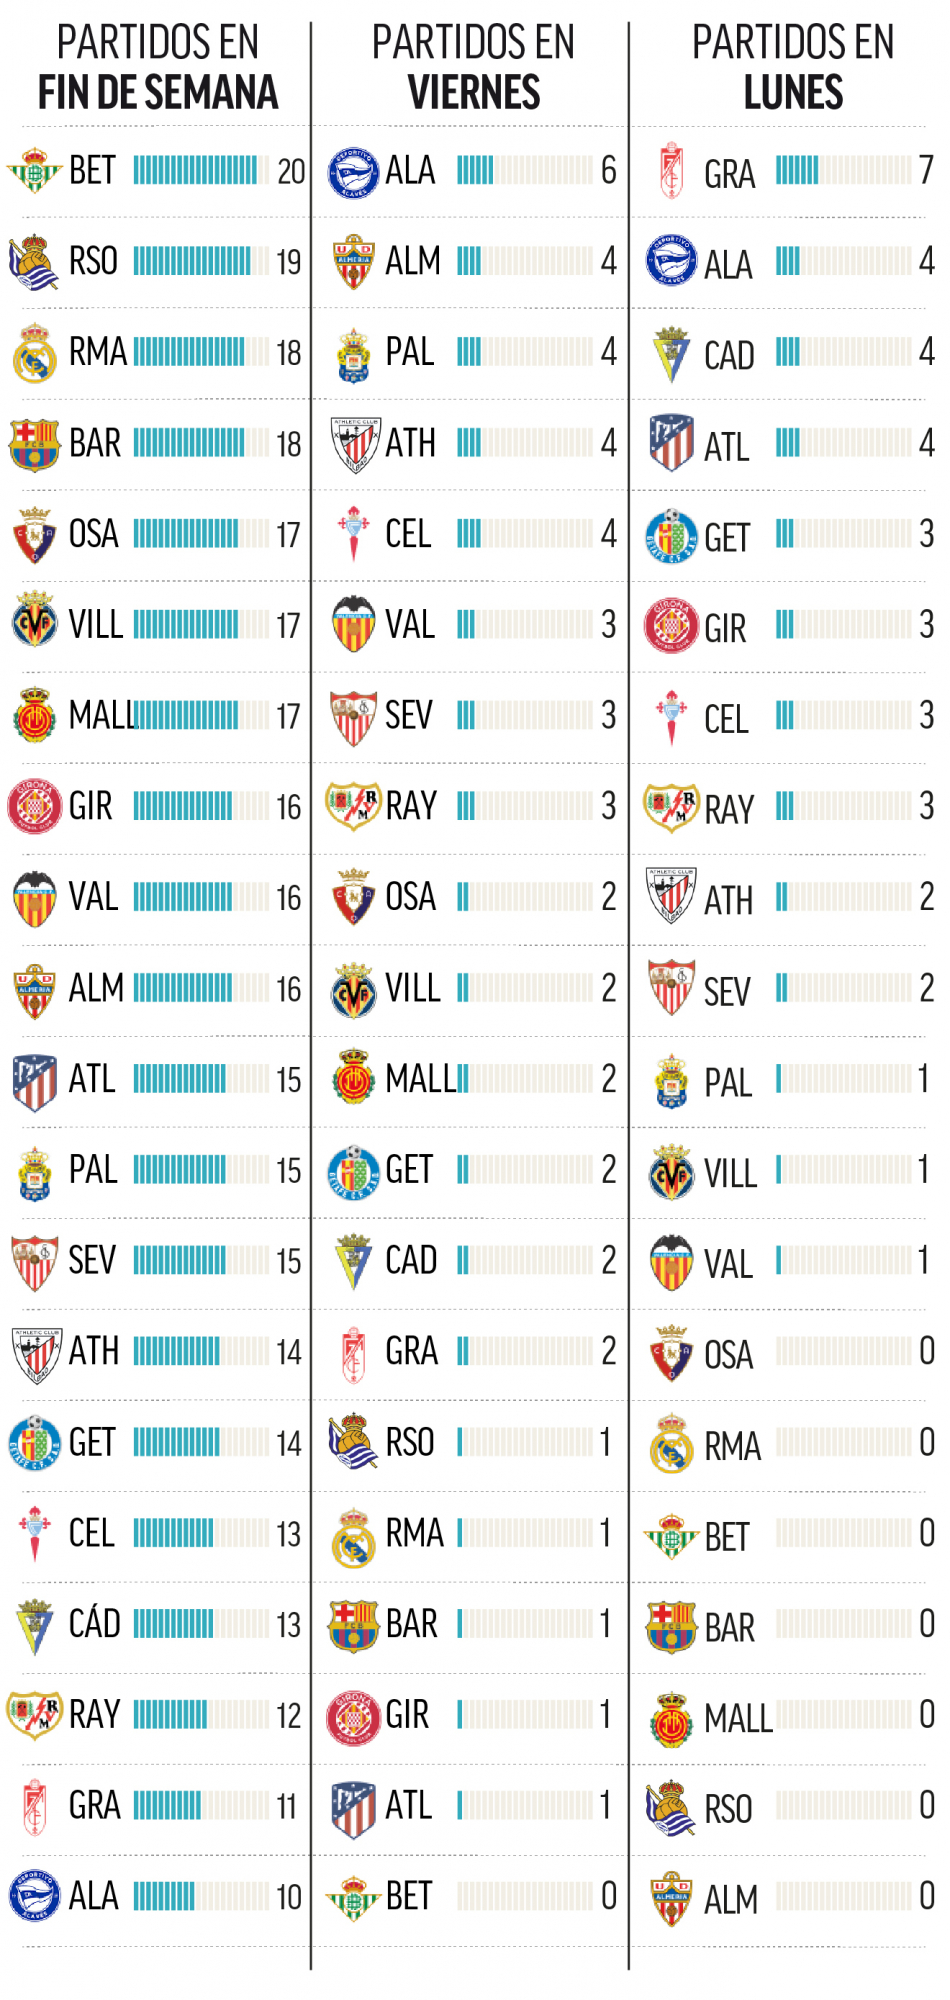Select the Alavés crest in the VIERNES column

tap(353, 173)
